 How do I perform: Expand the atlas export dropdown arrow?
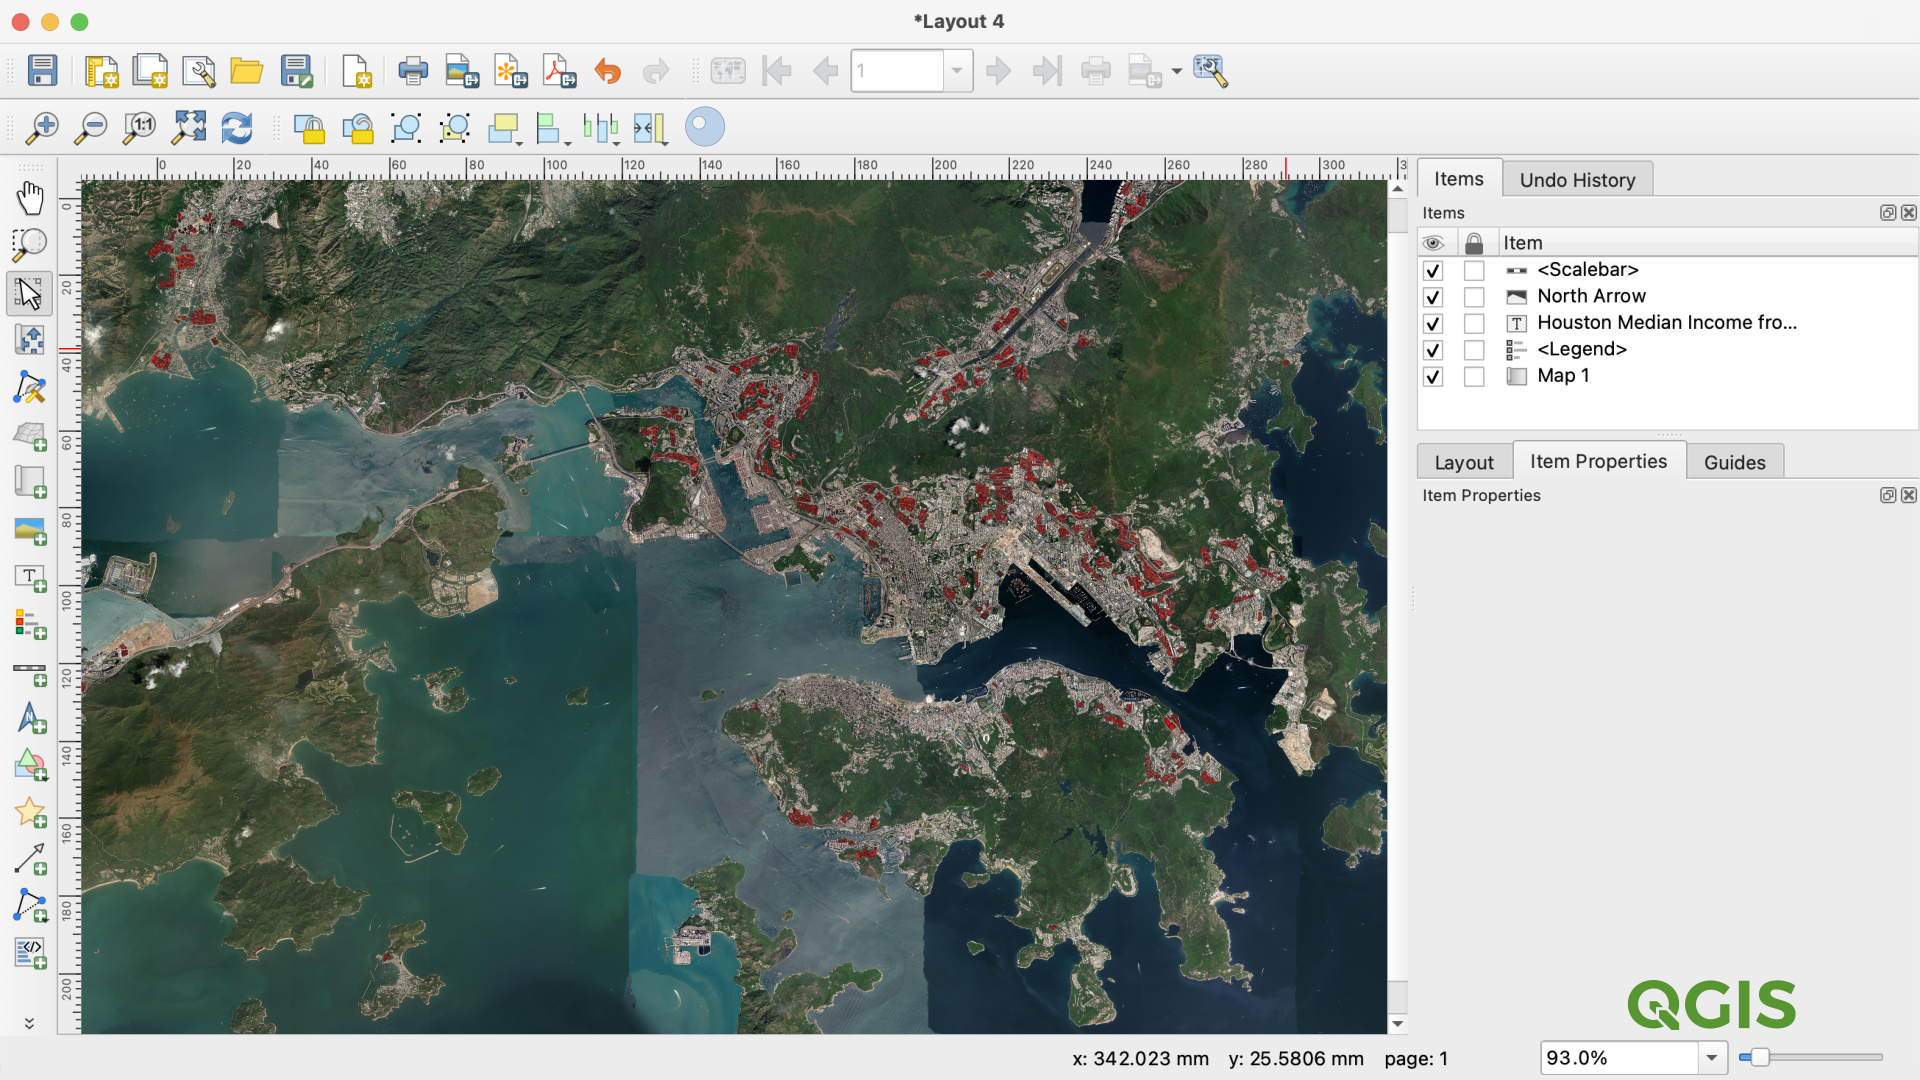[1176, 71]
